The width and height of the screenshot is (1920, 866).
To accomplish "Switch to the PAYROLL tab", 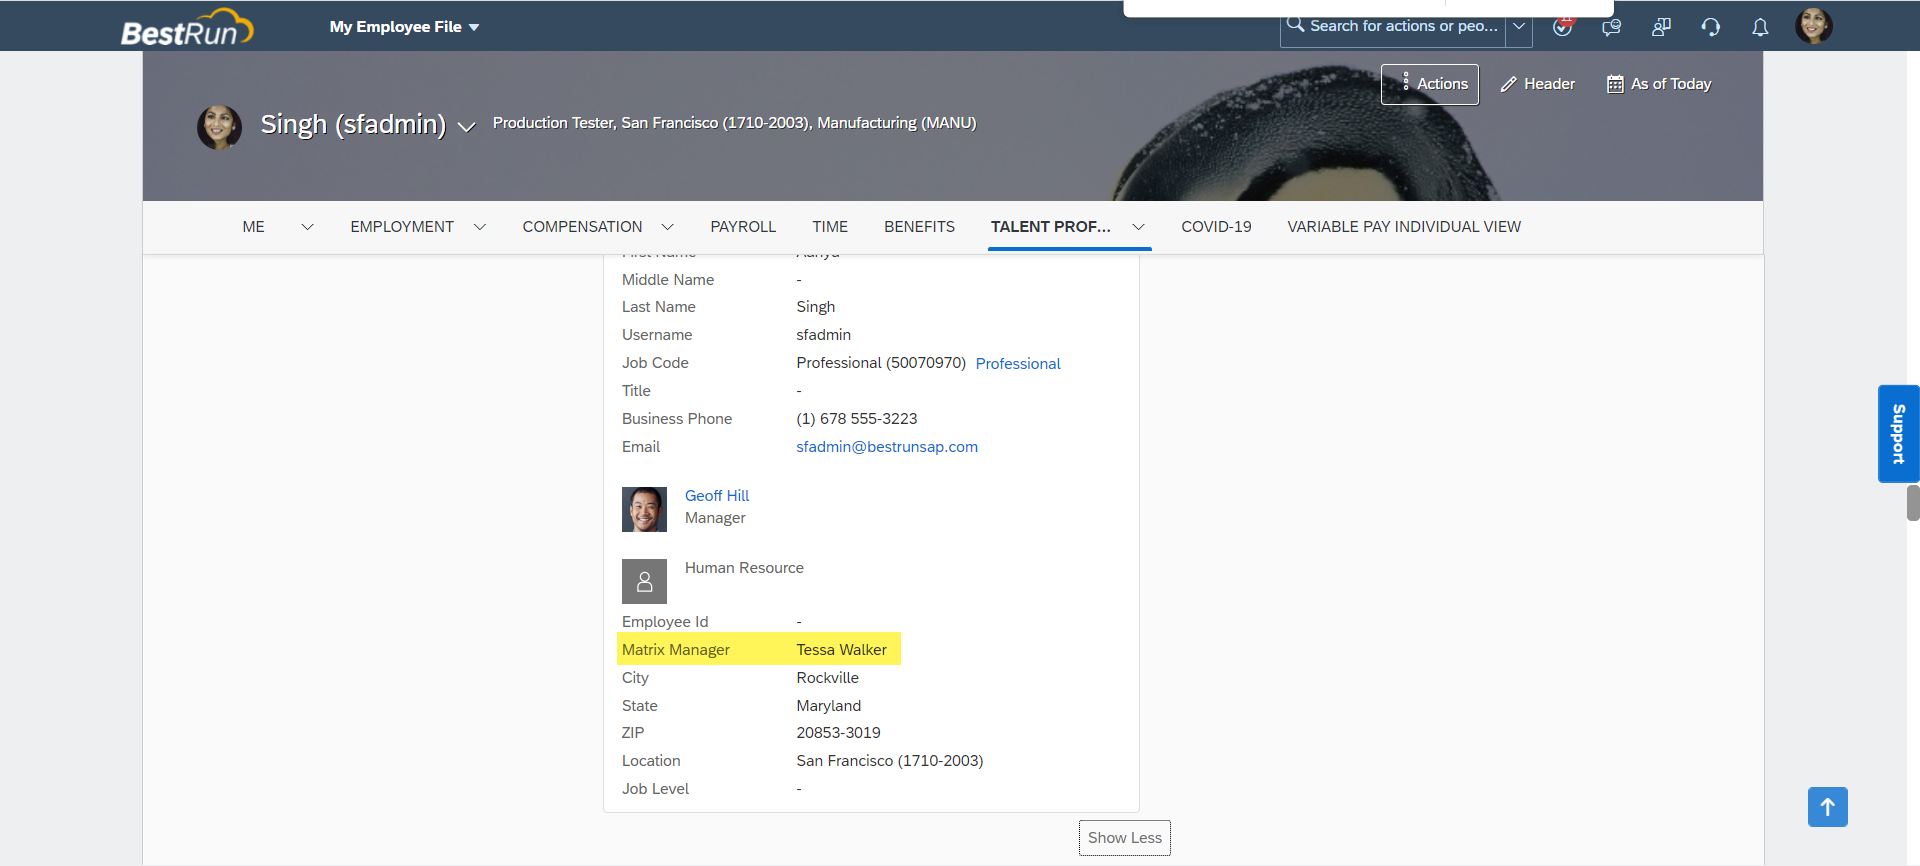I will pyautogui.click(x=743, y=227).
